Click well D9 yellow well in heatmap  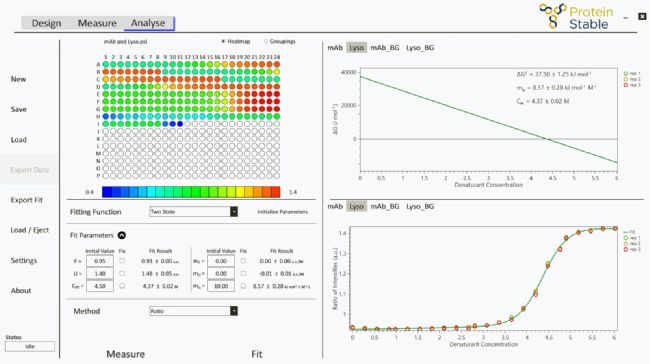[x=165, y=87]
